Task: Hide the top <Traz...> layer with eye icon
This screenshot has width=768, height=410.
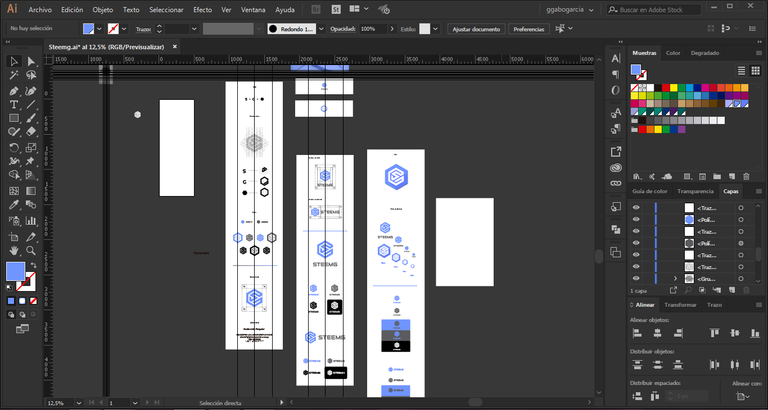Action: tap(636, 208)
